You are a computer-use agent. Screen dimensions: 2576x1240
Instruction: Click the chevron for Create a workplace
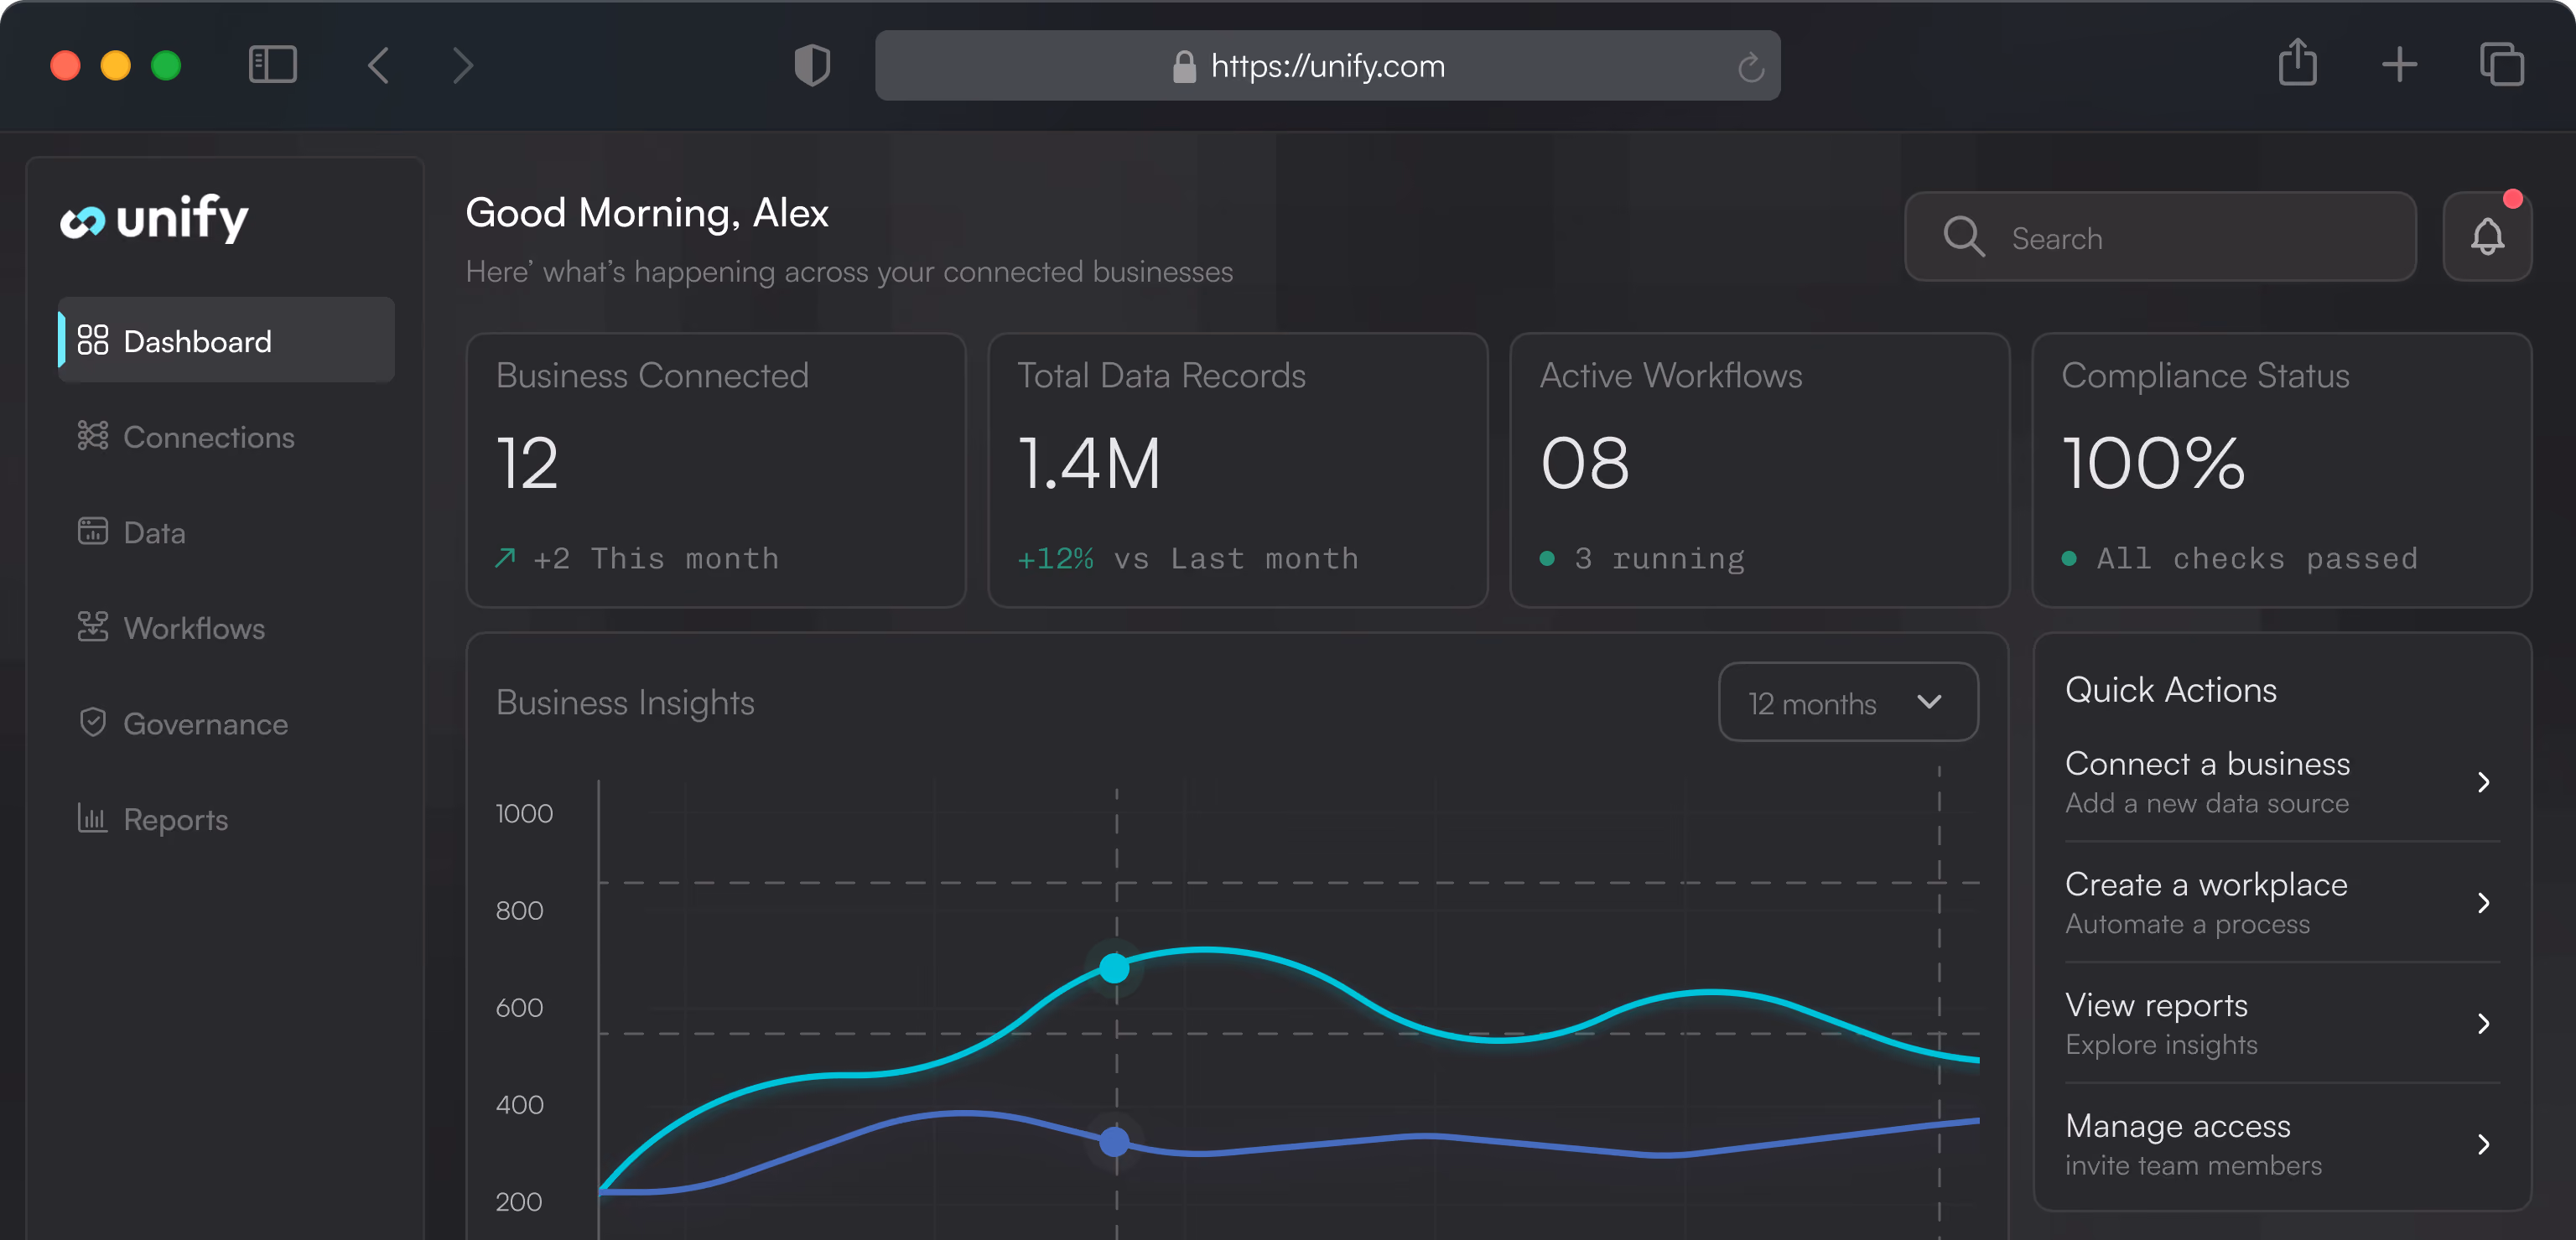click(2483, 903)
